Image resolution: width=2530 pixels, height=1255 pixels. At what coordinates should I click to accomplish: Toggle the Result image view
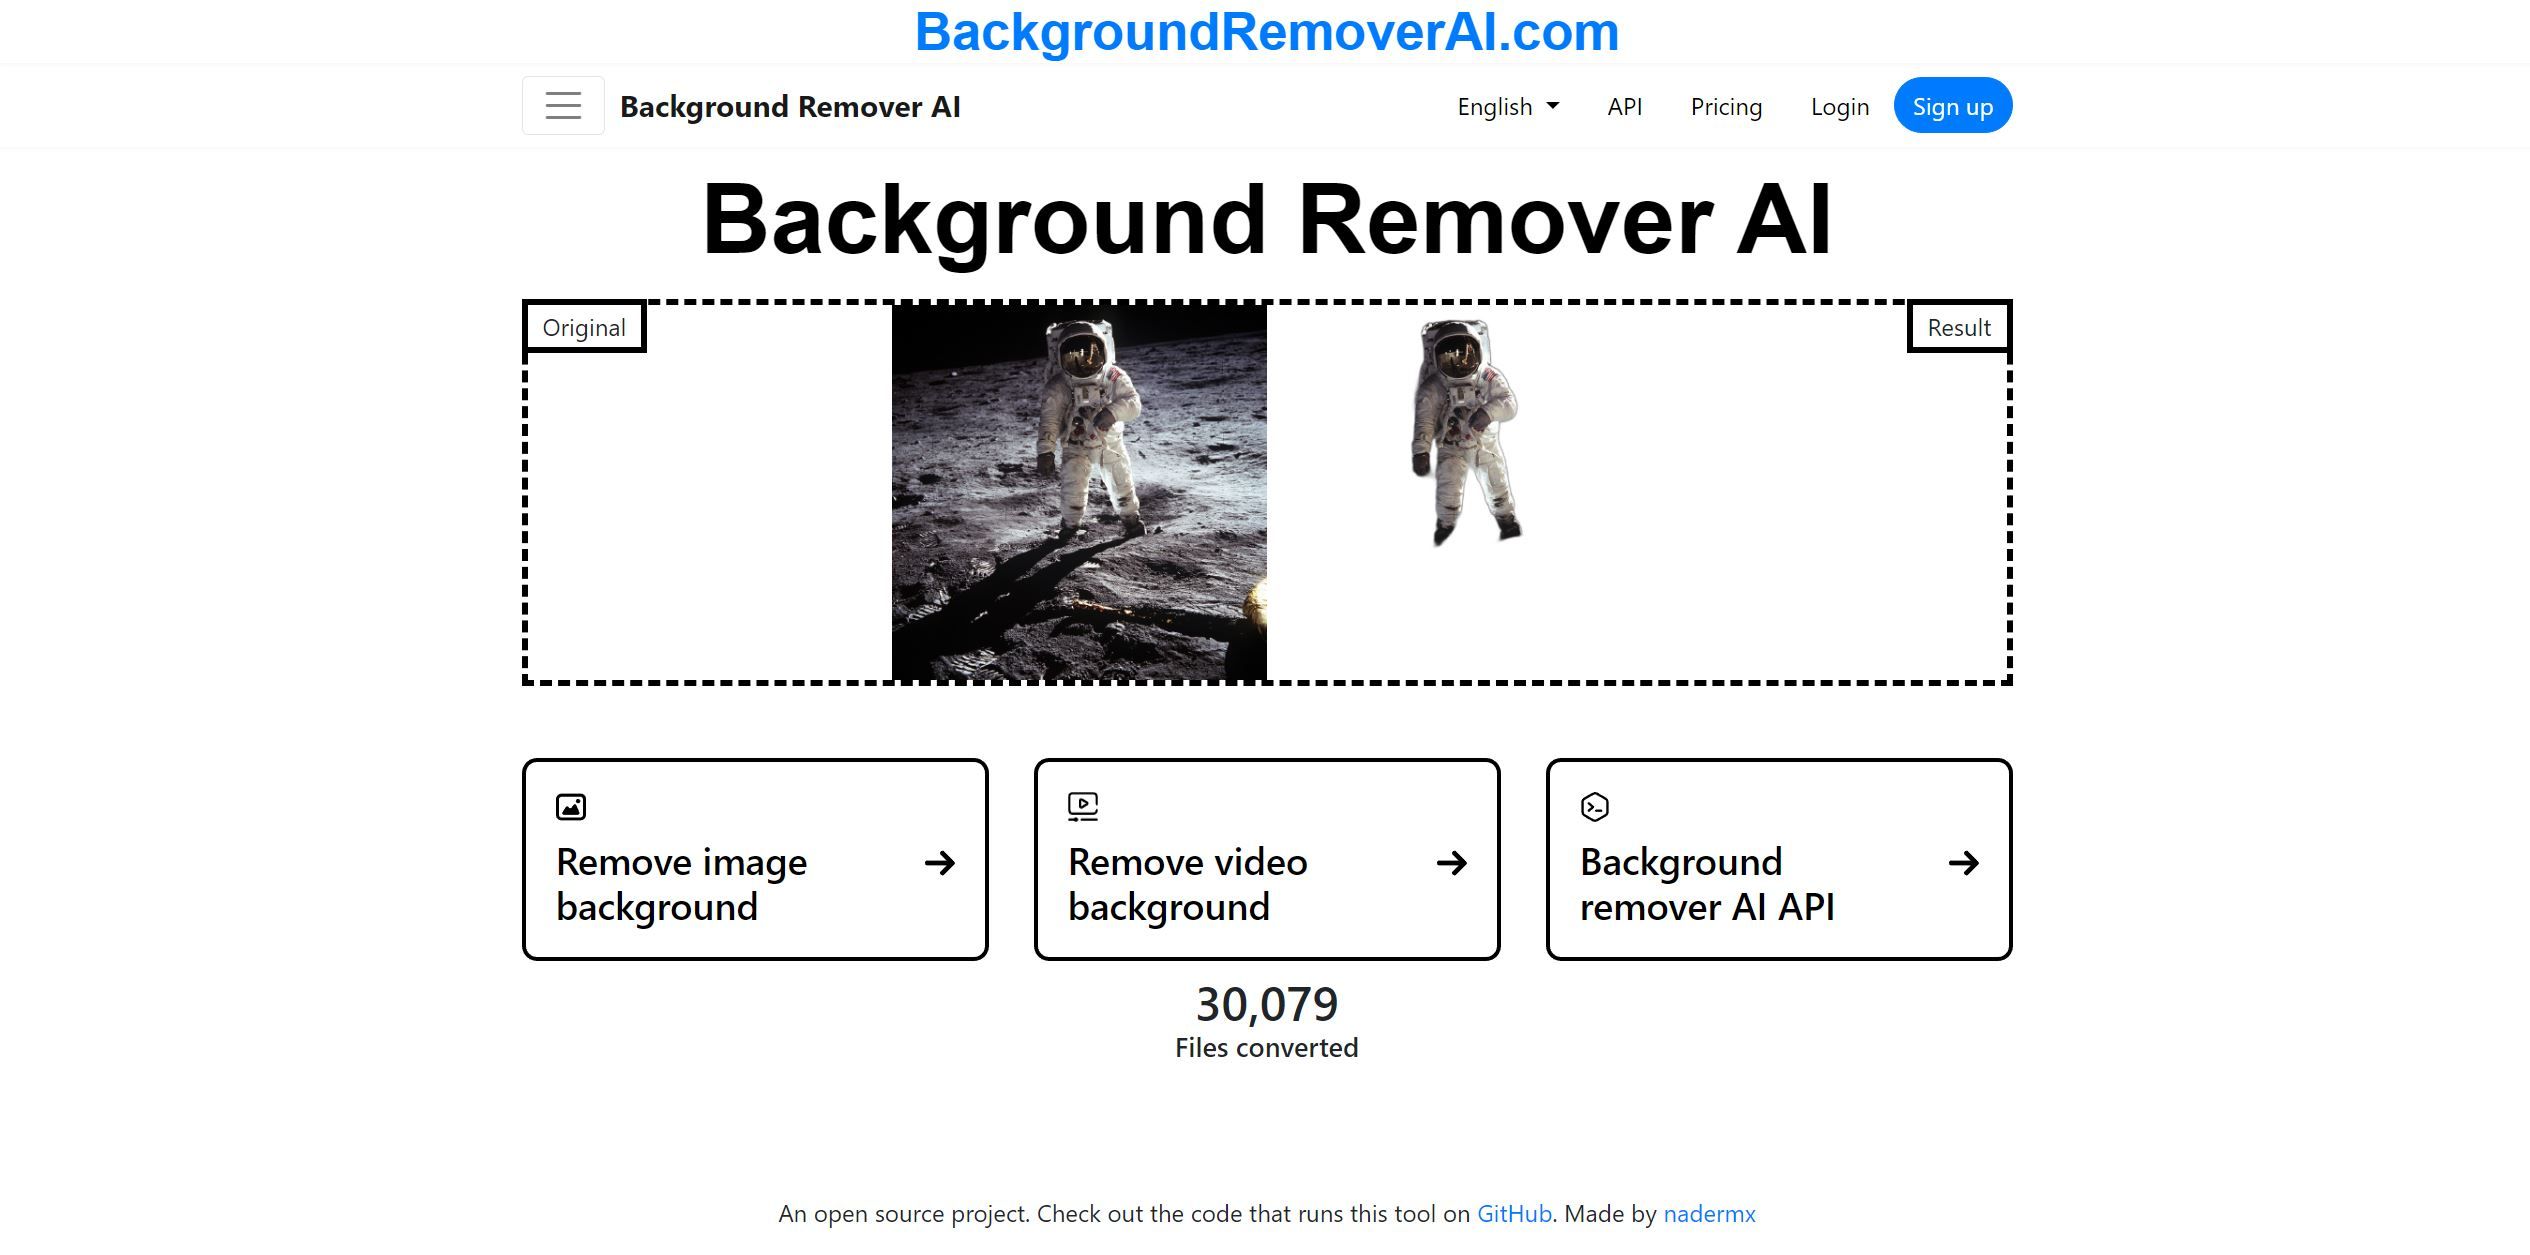point(1957,326)
